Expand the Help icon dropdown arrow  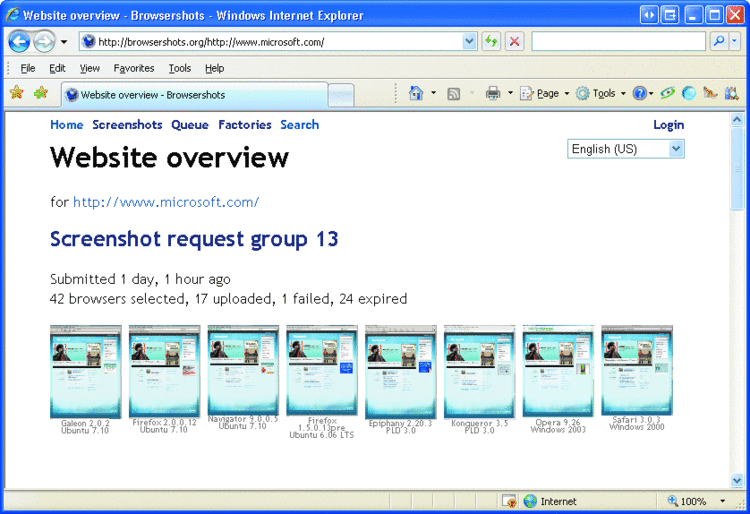tap(651, 93)
